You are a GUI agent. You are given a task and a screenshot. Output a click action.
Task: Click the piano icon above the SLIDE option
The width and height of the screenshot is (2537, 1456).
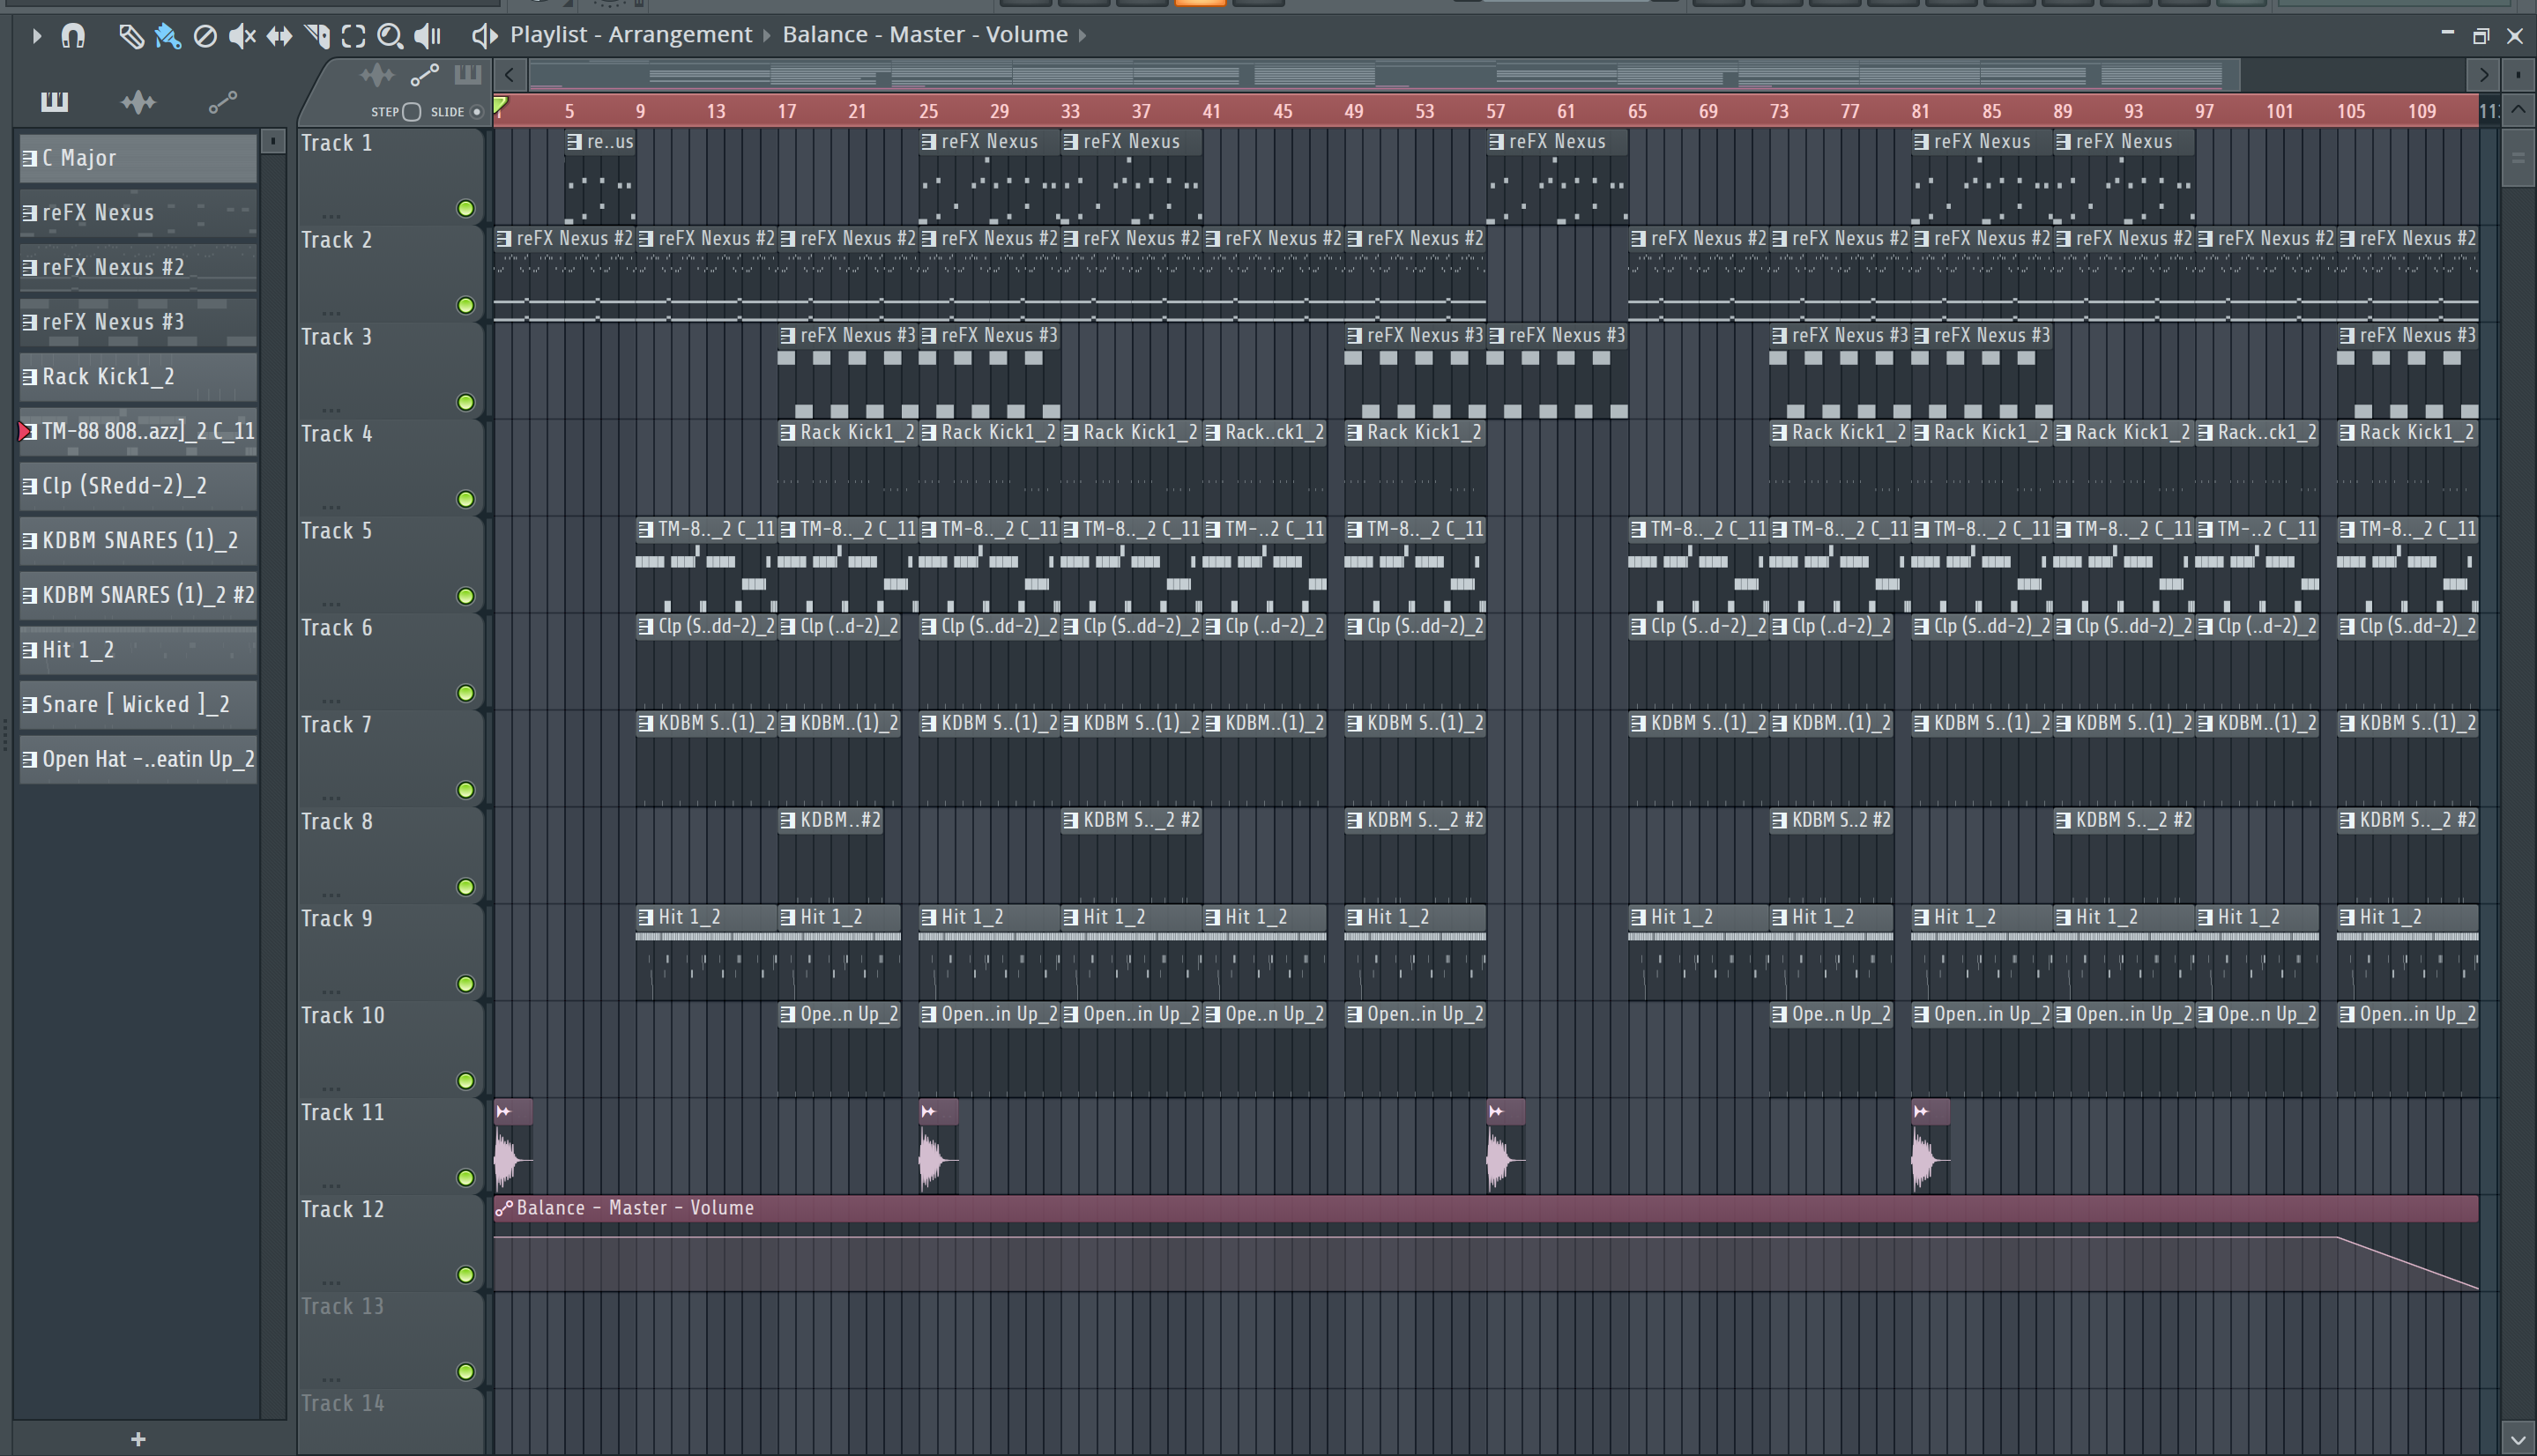(468, 75)
